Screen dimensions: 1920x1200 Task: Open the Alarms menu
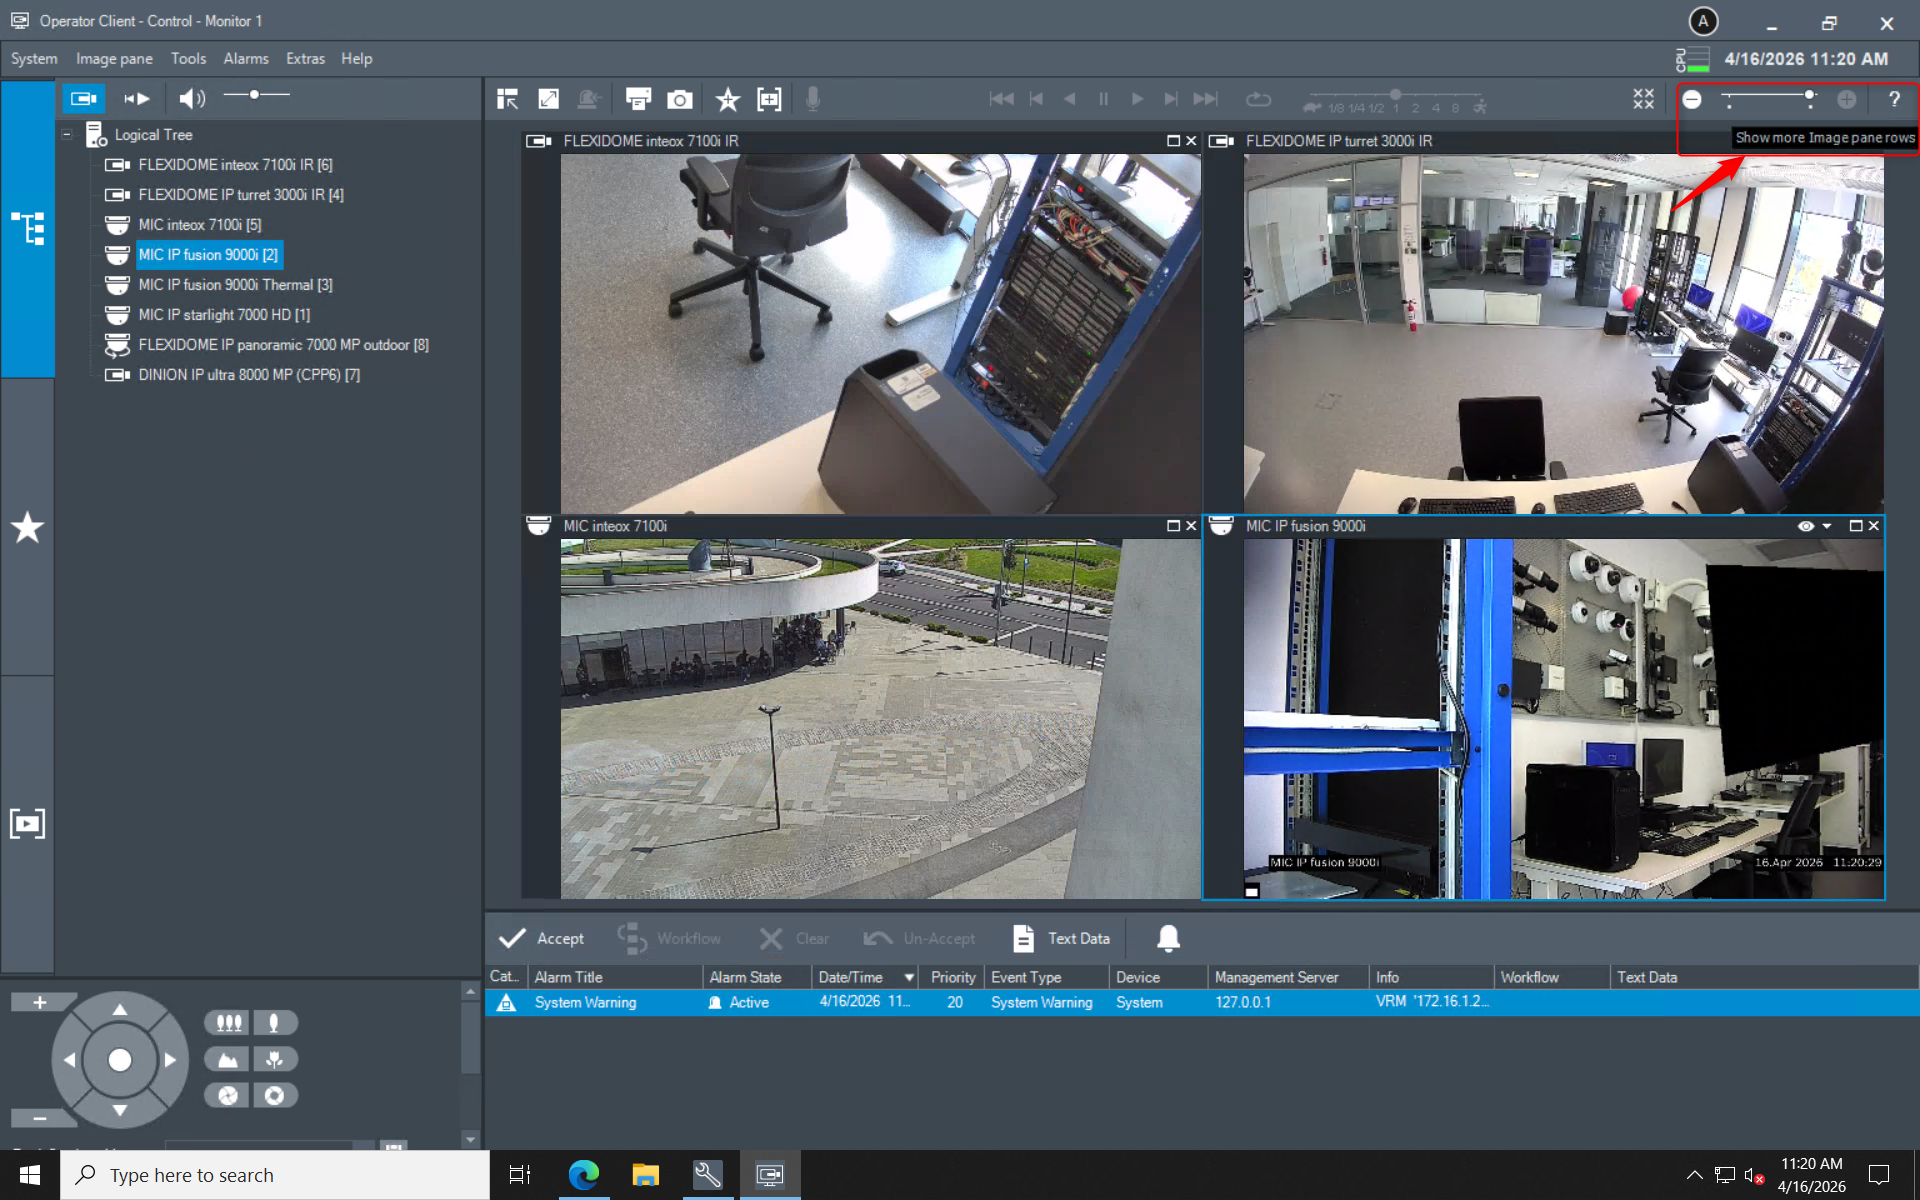pyautogui.click(x=246, y=59)
